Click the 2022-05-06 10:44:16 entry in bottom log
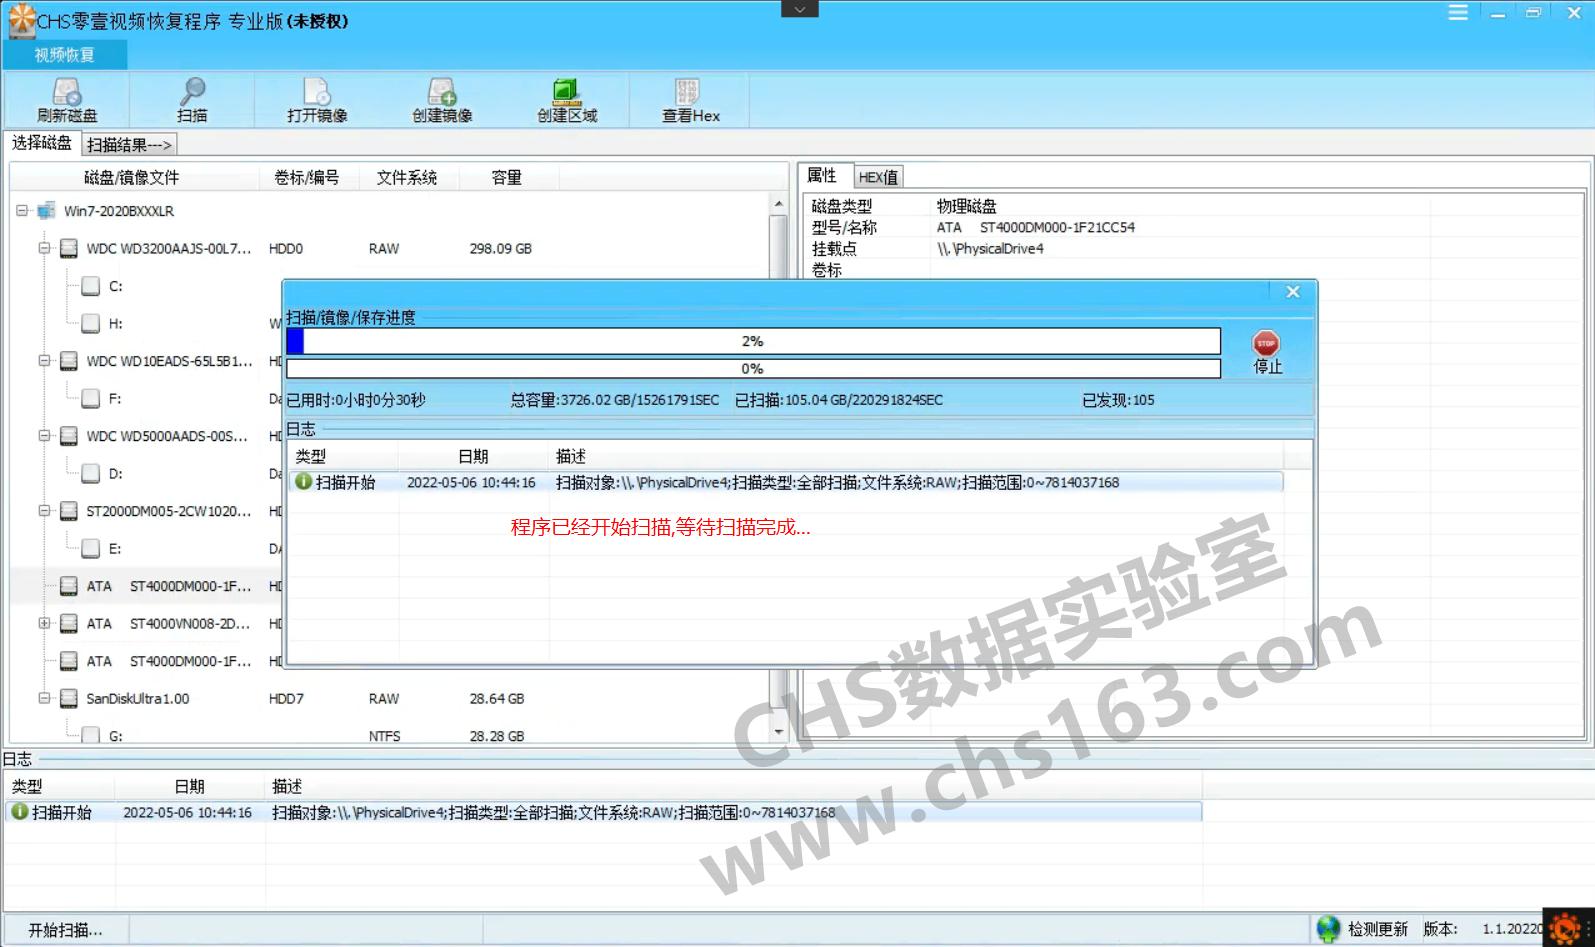 187,813
